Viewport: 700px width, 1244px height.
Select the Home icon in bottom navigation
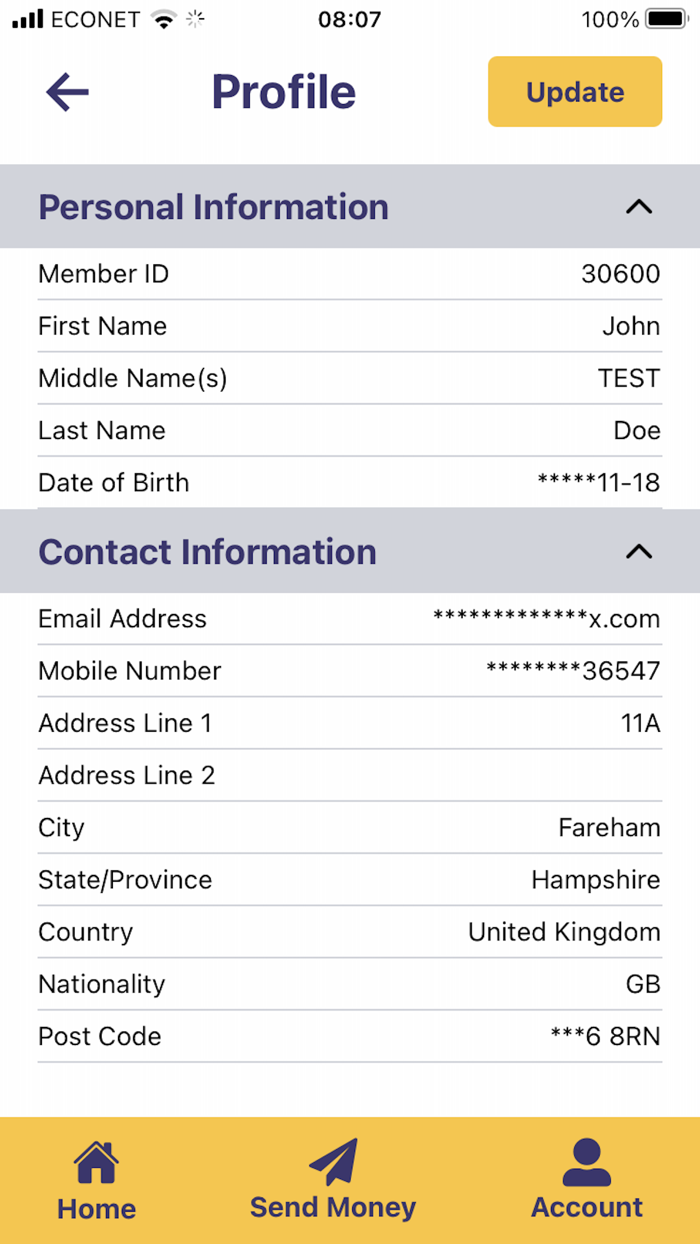95,1161
